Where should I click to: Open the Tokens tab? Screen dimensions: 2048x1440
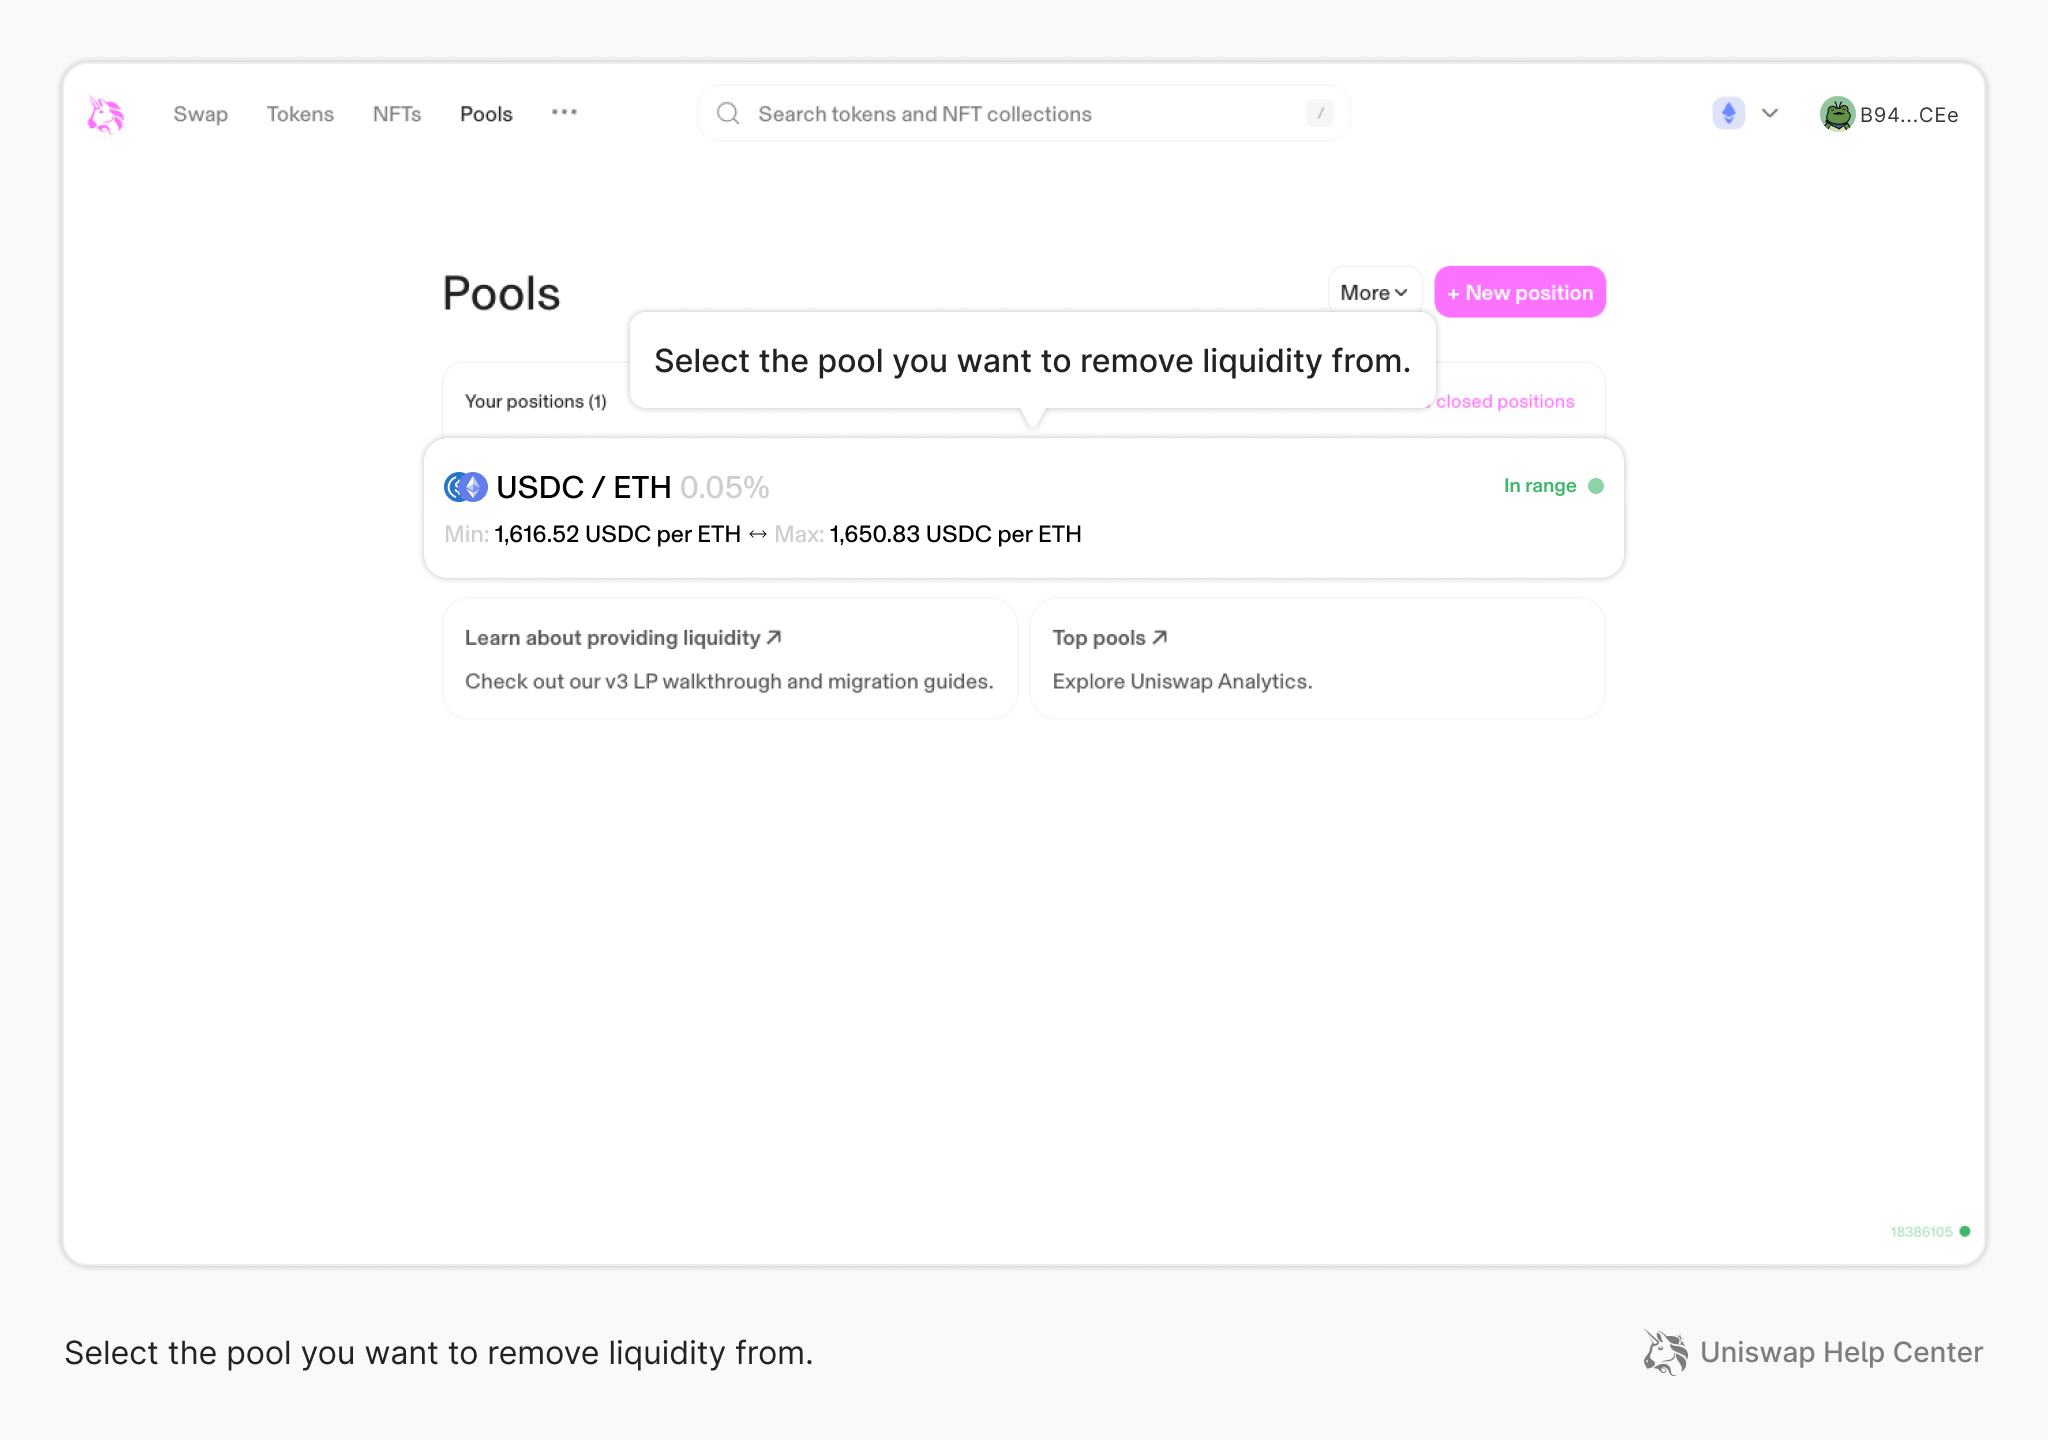300,114
